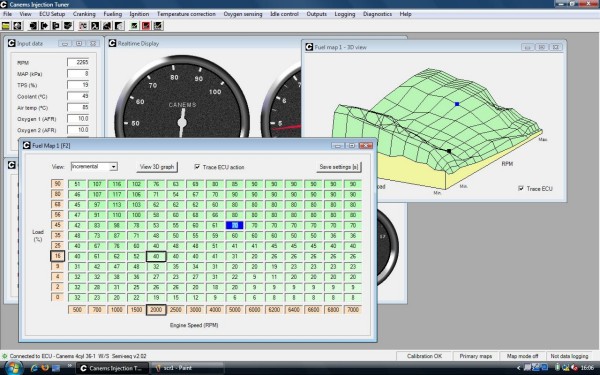Click the green-bordered checkmark toolbar icon
Screen dimensions: 600x375
coord(134,26)
